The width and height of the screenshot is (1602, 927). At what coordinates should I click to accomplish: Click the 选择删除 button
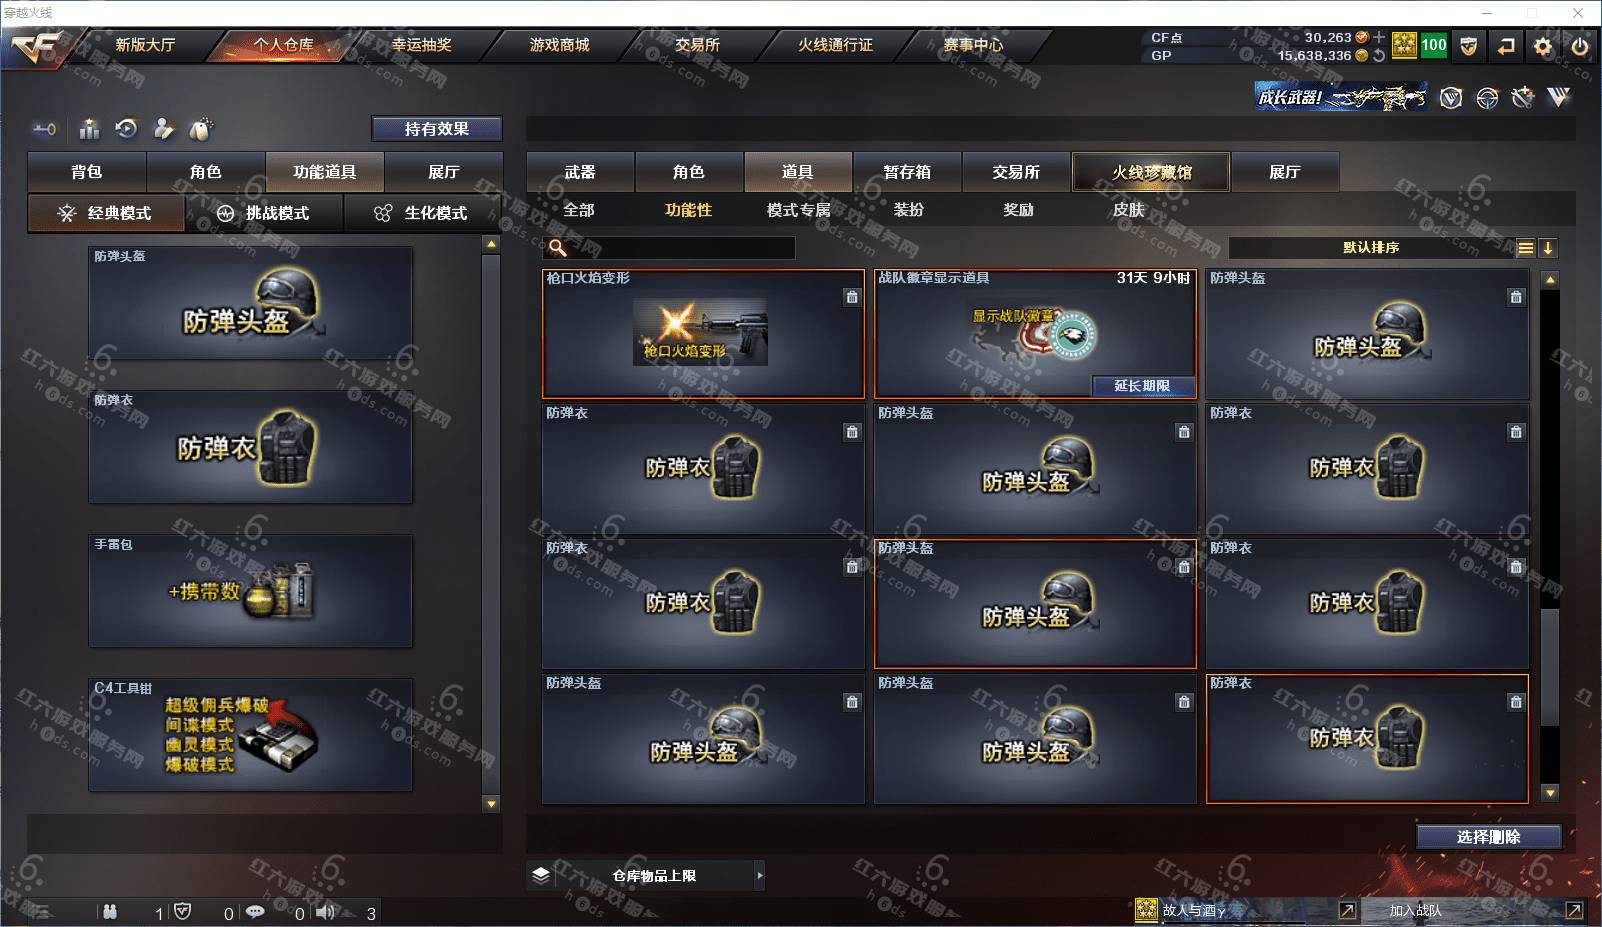1489,837
